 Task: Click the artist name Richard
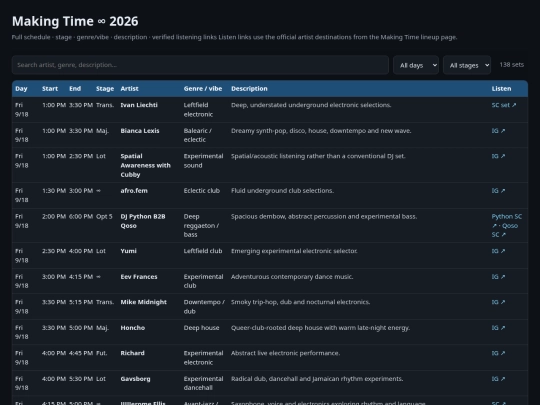pyautogui.click(x=132, y=353)
